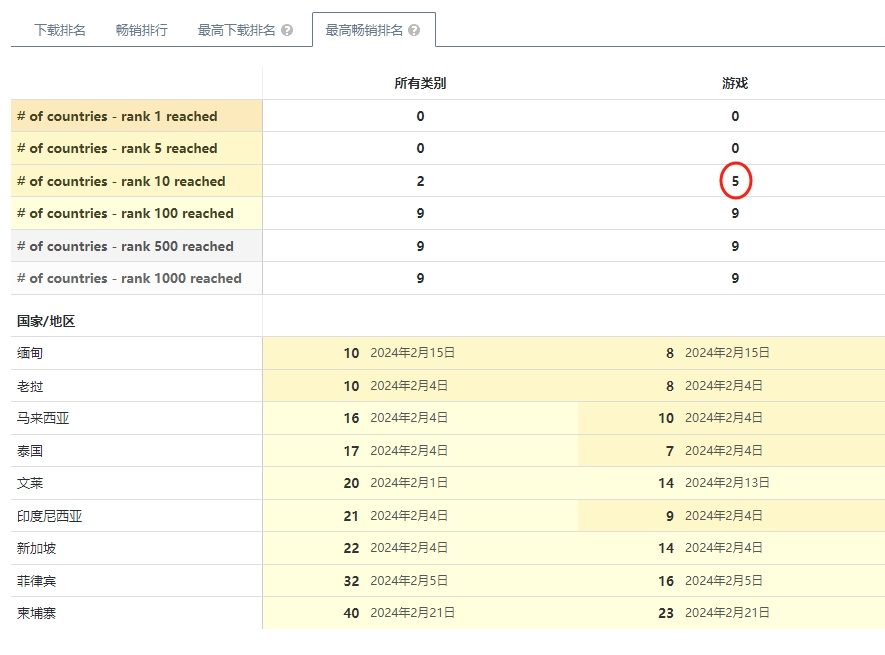Select the 最高畅销排名 tab

click(x=364, y=30)
